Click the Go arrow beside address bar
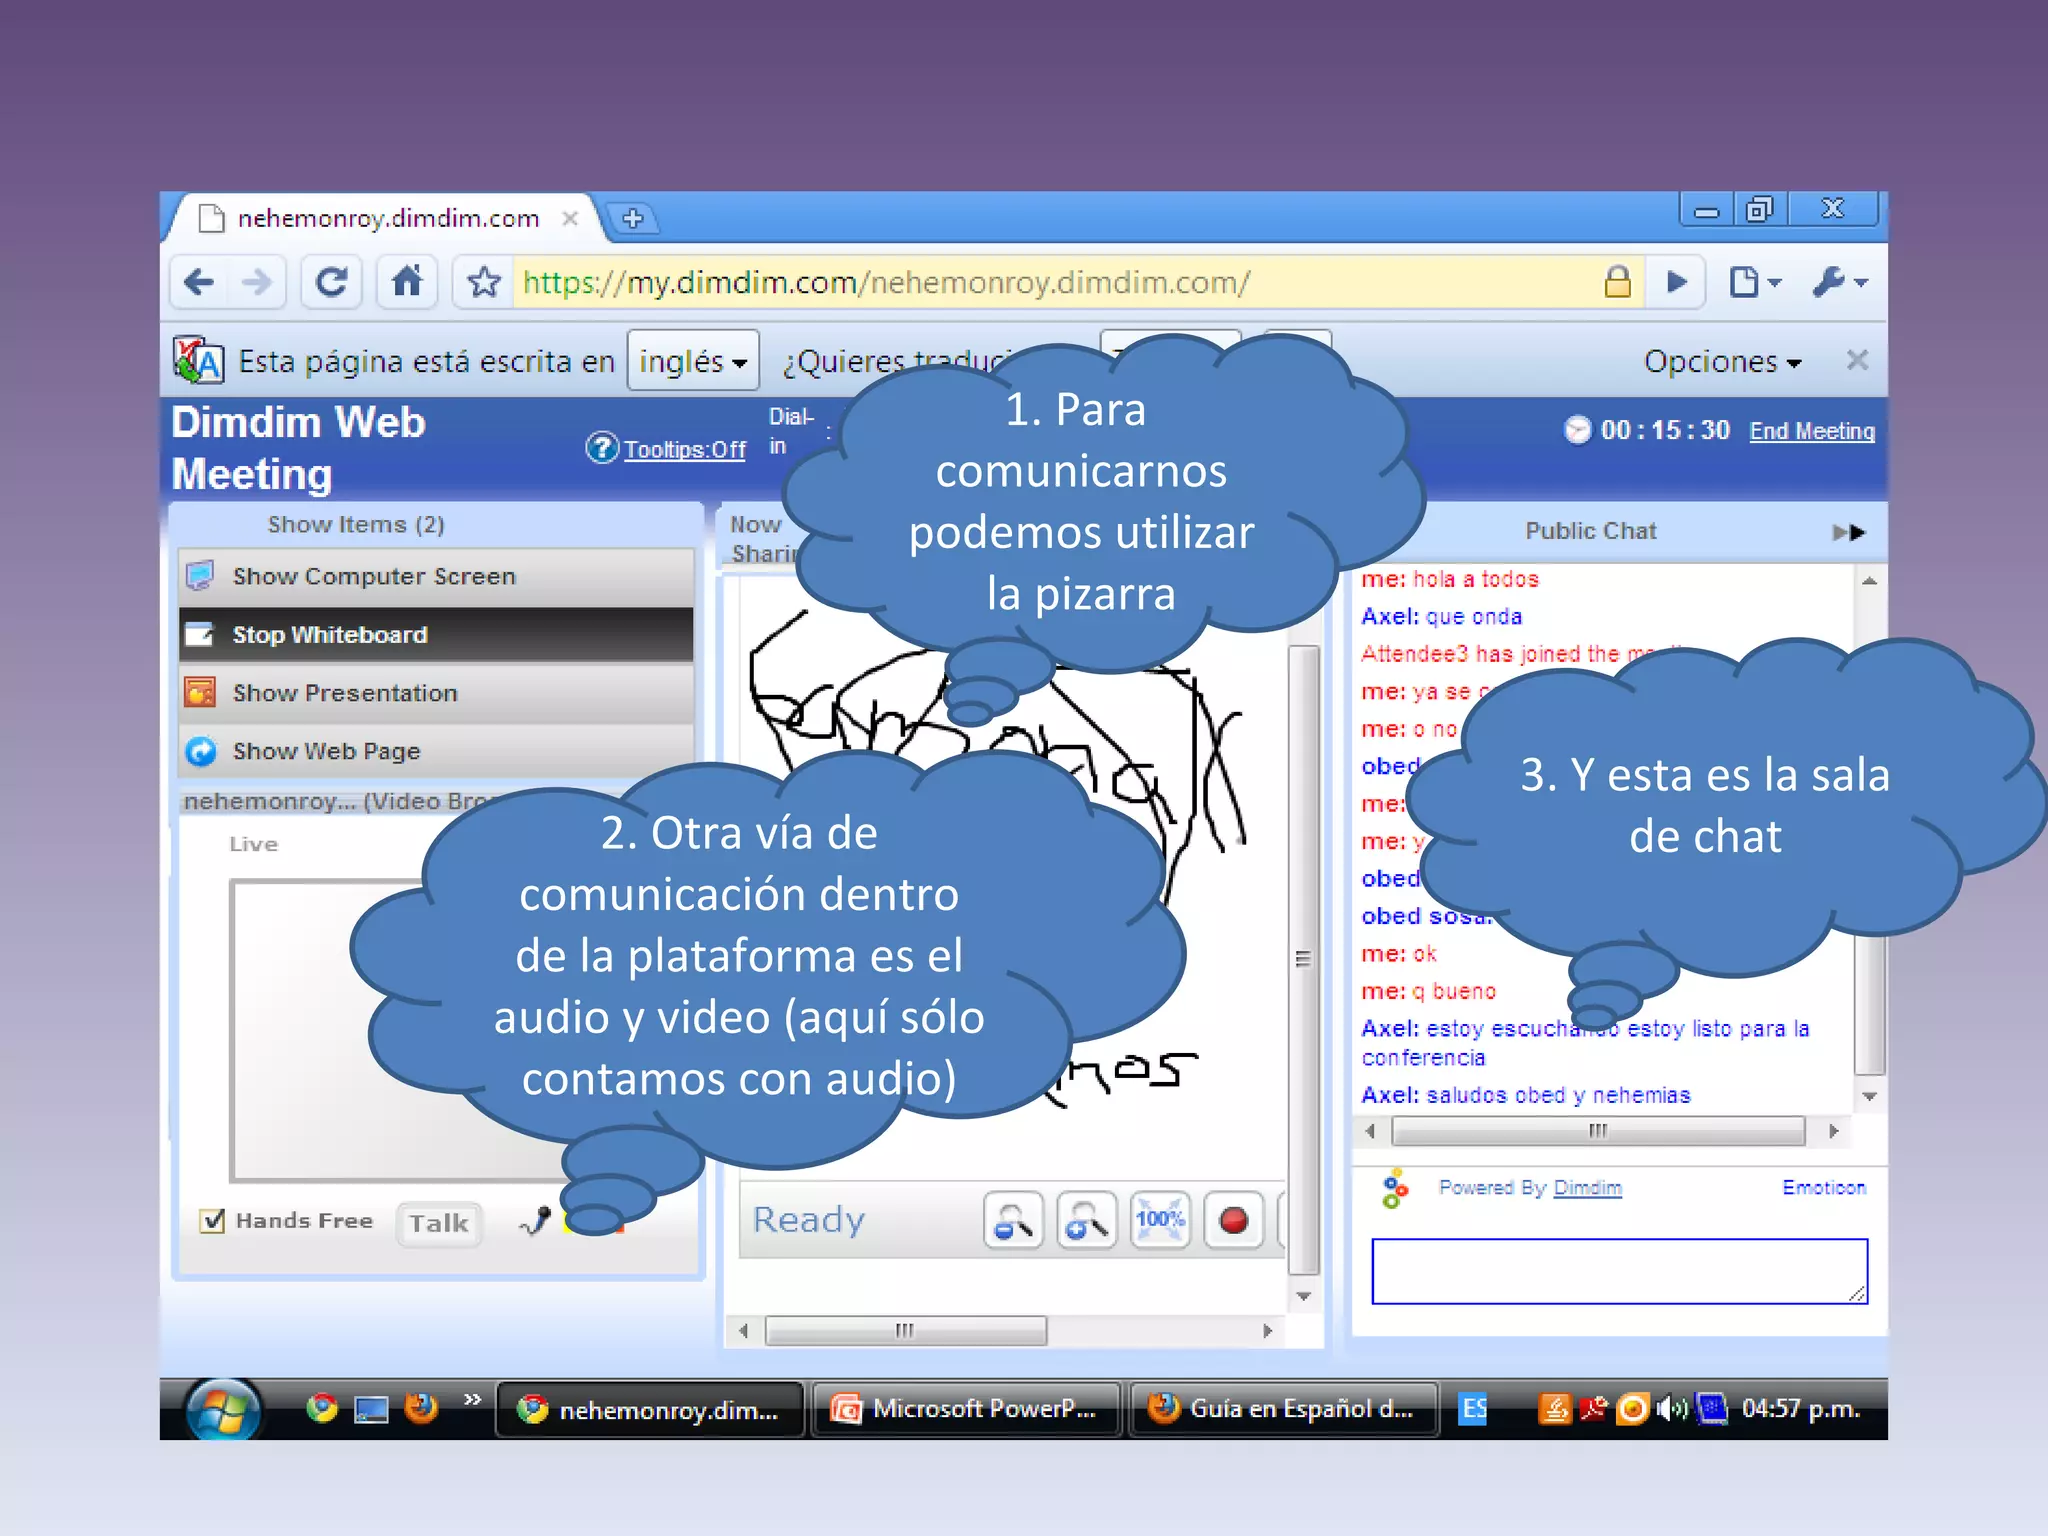 1677,283
